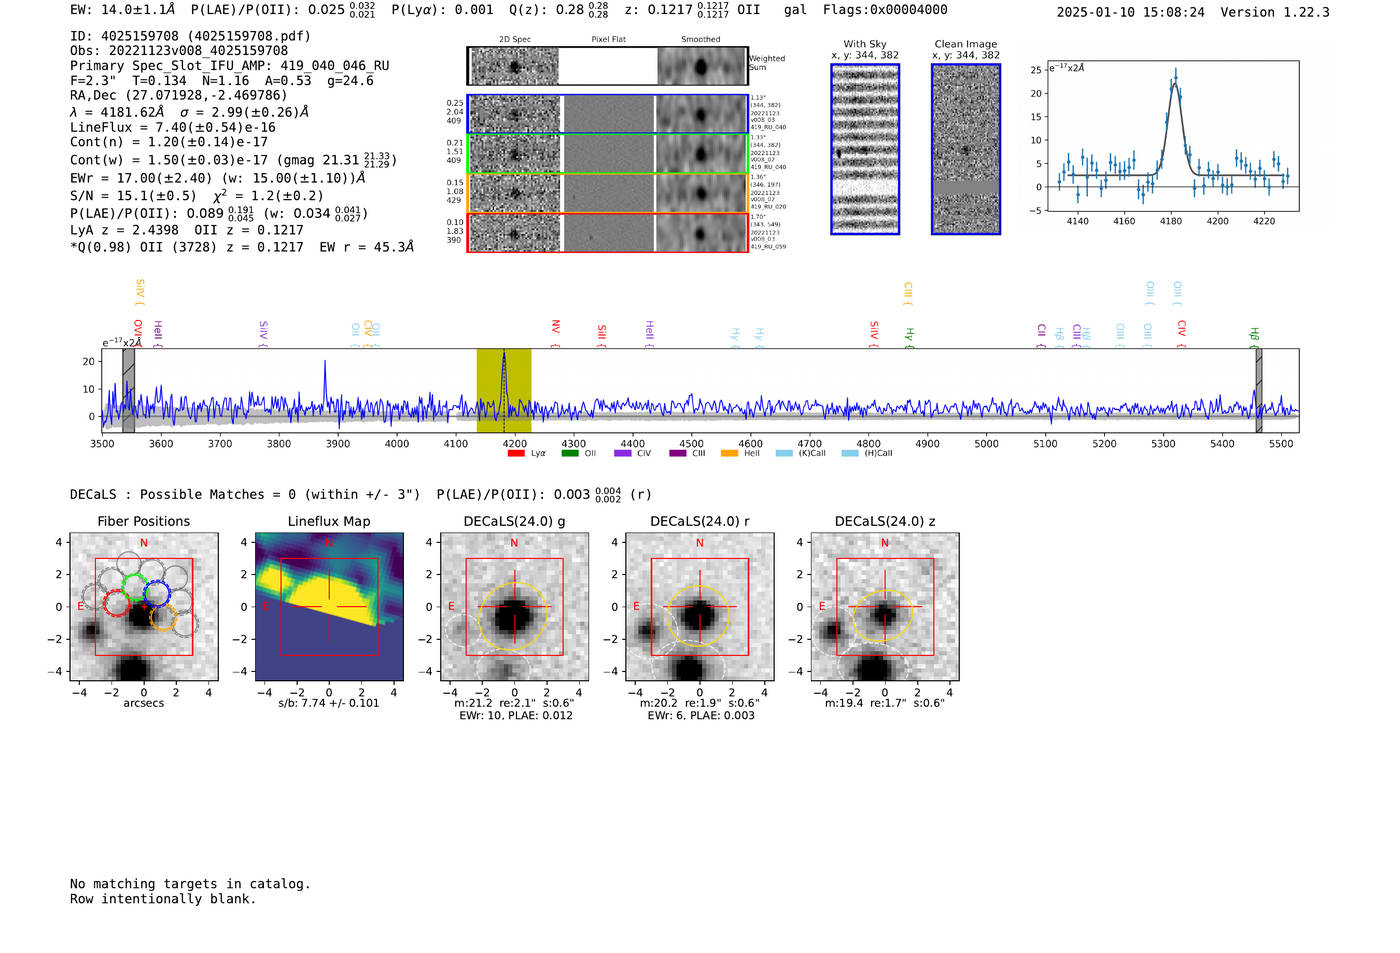This screenshot has height=953, width=1400.
Task: Click the blue dashed fiber circle
Action: point(157,594)
